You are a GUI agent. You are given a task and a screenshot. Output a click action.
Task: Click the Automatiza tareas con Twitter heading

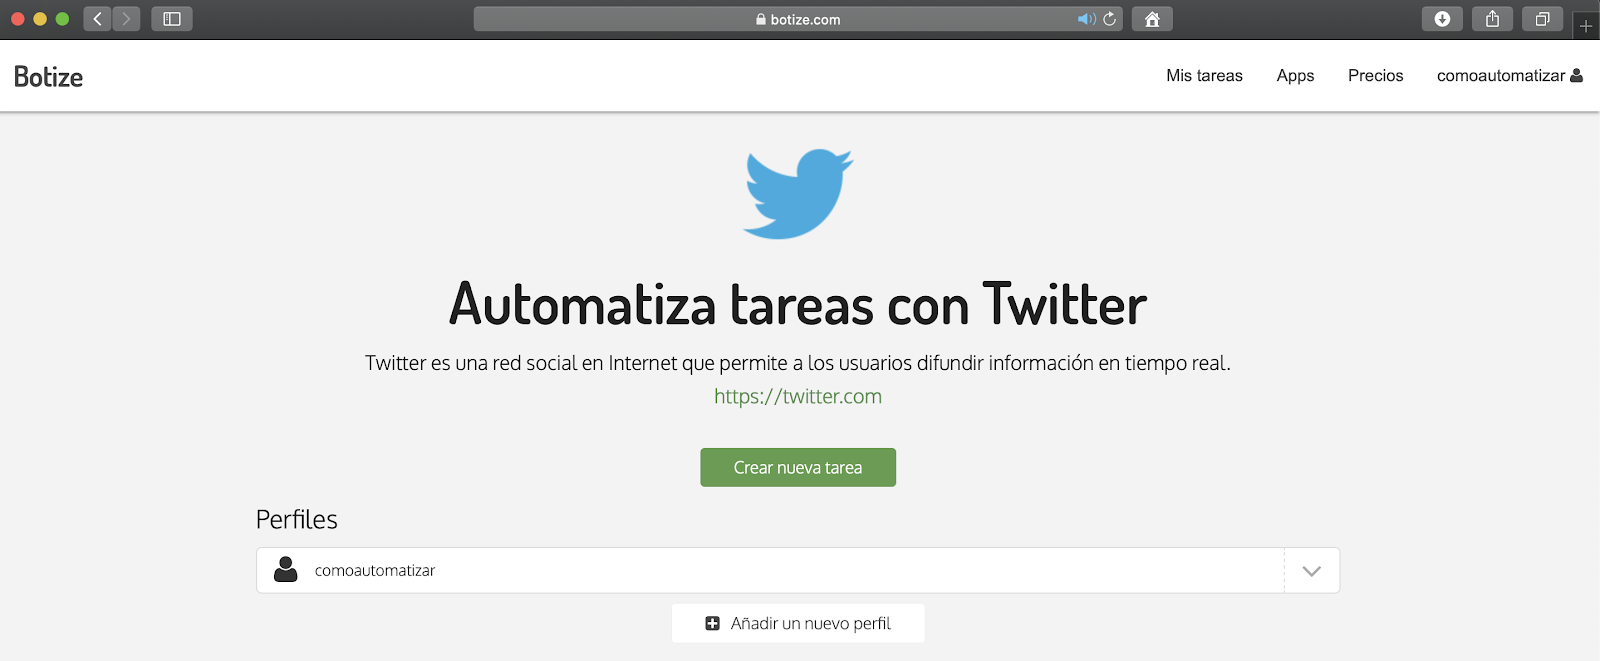(798, 305)
